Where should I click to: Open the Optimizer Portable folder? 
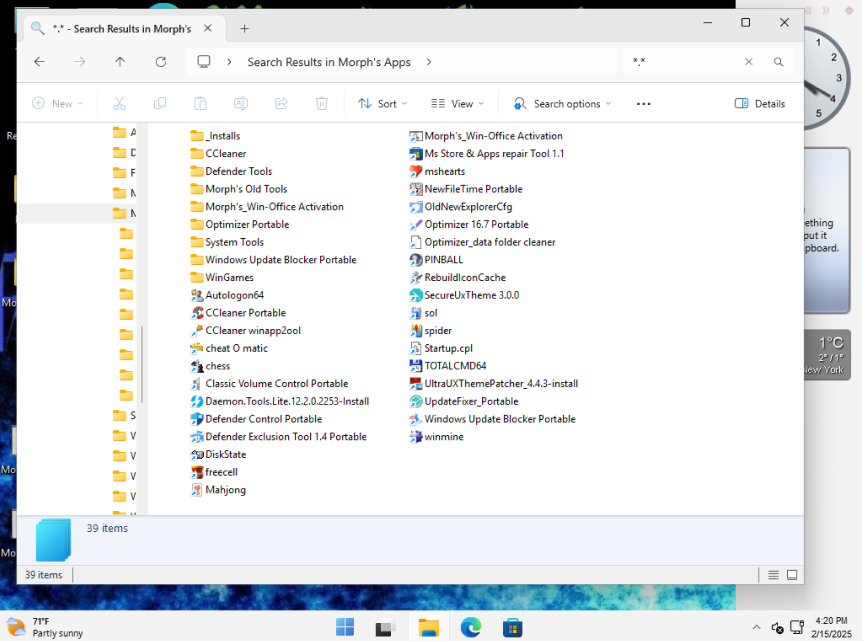coord(240,225)
